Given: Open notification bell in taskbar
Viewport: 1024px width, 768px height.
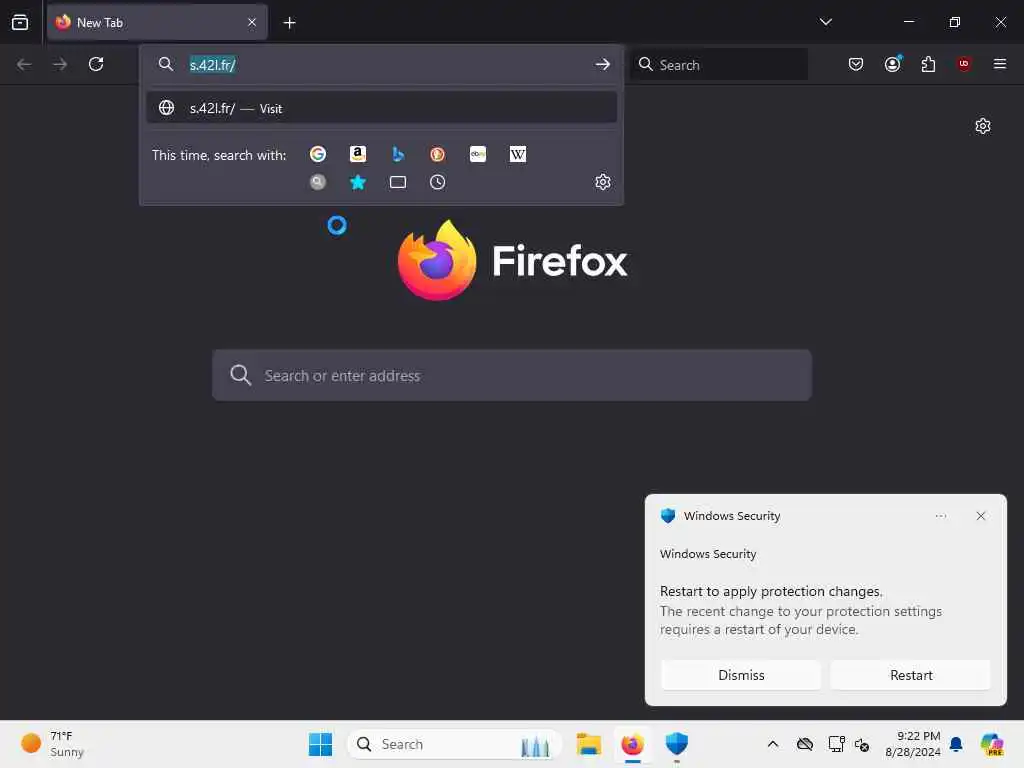Looking at the screenshot, I should (956, 744).
